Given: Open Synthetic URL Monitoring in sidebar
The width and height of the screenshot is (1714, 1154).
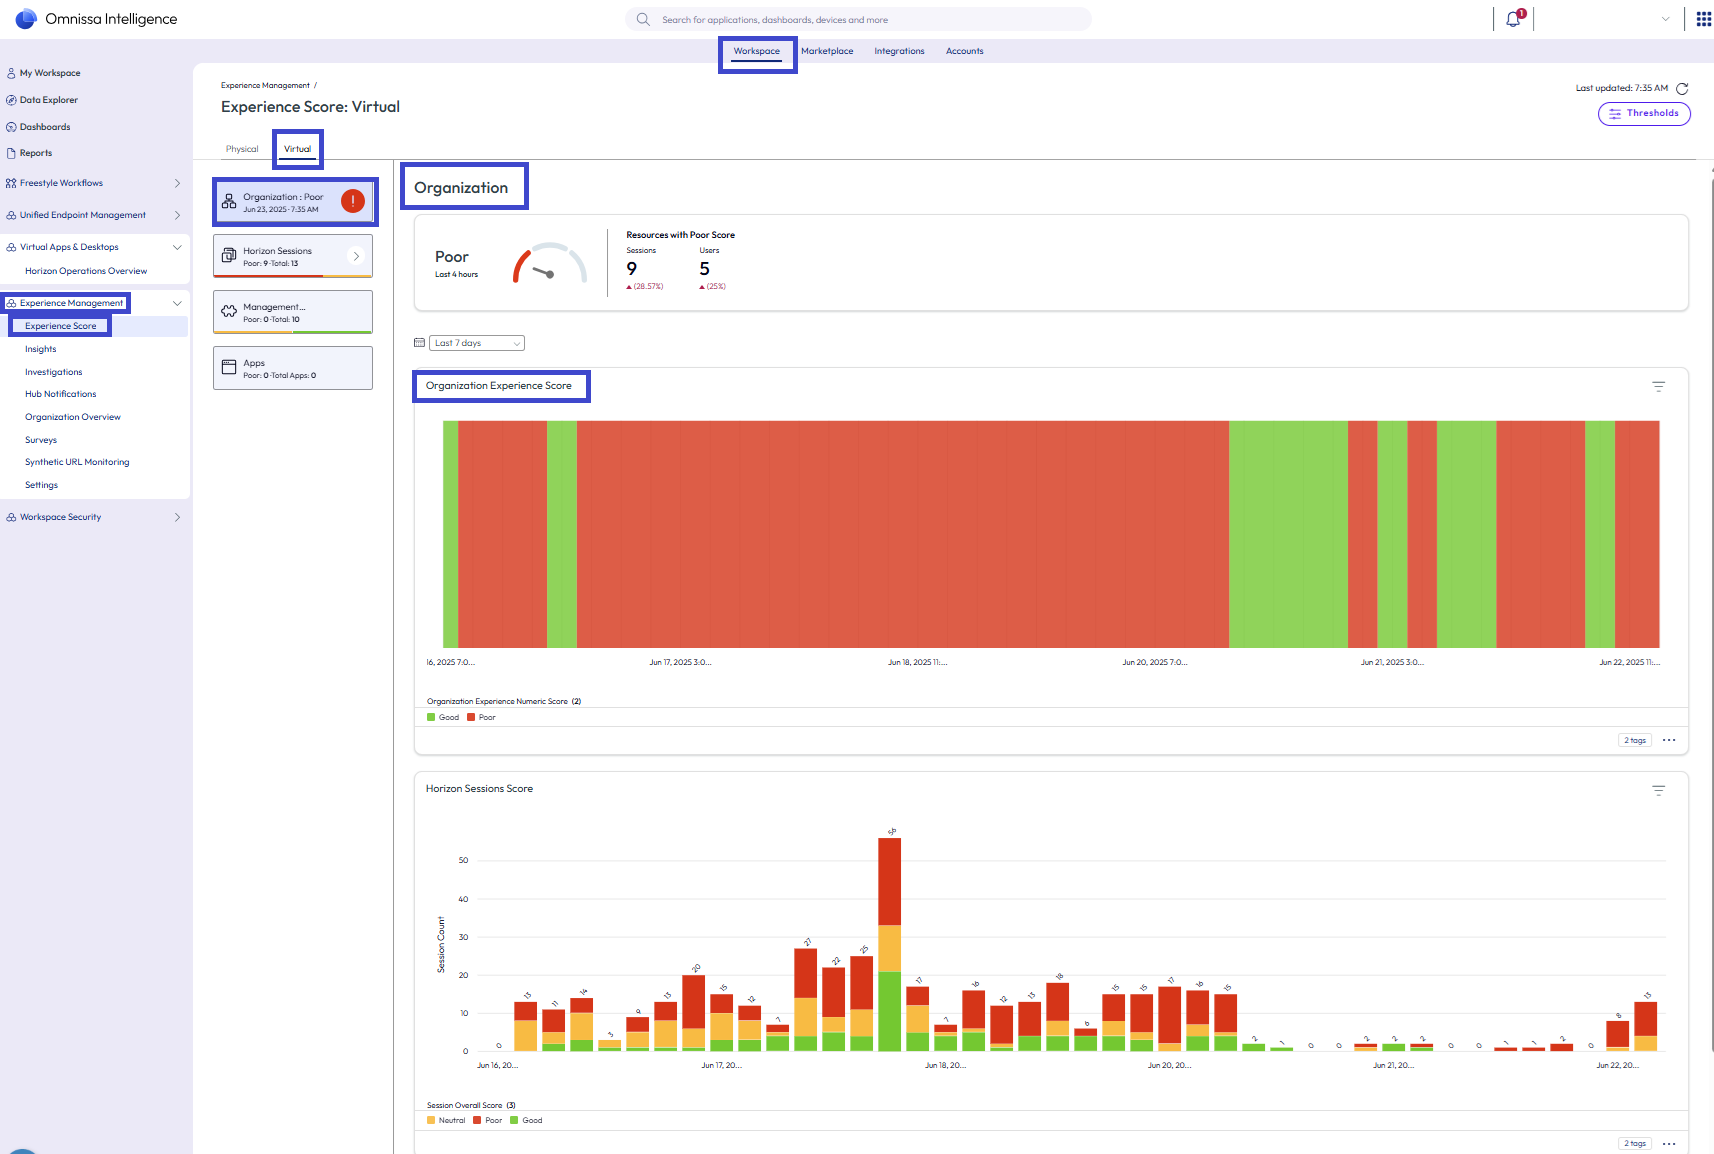Looking at the screenshot, I should tap(77, 462).
